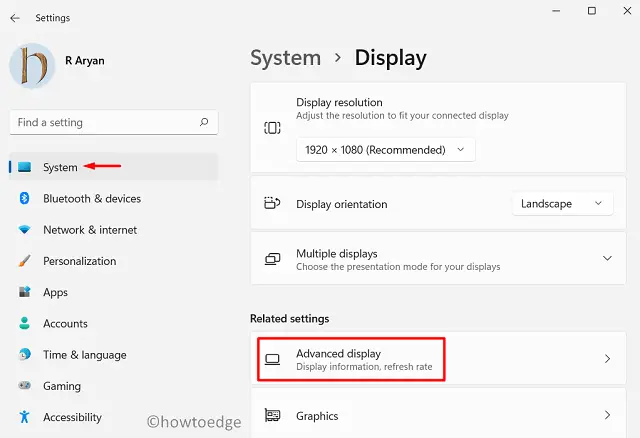Click the R Aryan profile avatar

33,65
